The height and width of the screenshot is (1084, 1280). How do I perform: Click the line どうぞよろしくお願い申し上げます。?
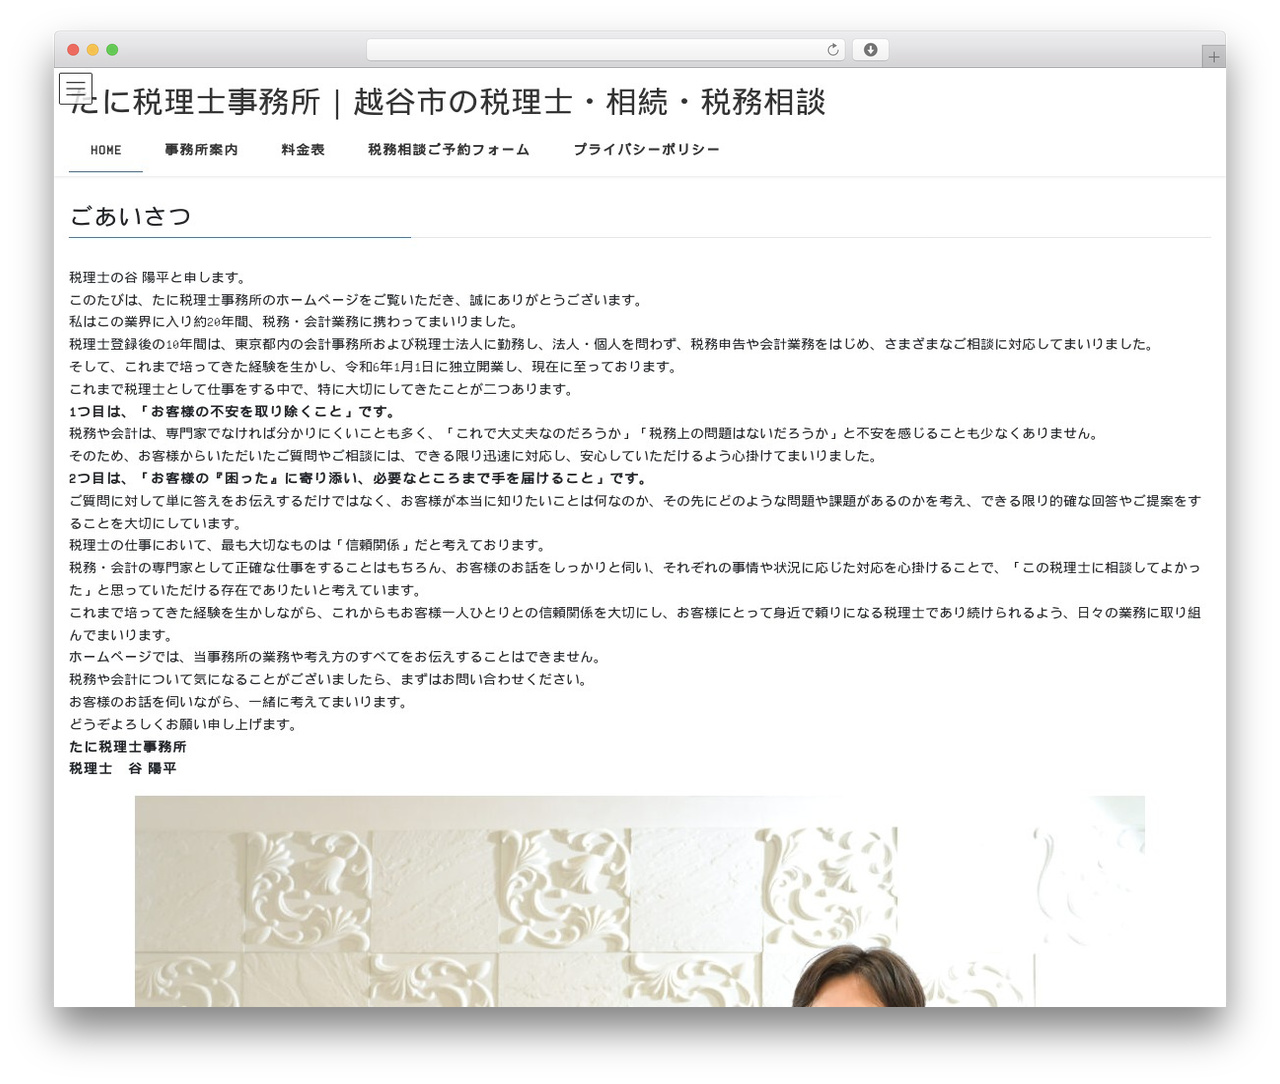(185, 724)
